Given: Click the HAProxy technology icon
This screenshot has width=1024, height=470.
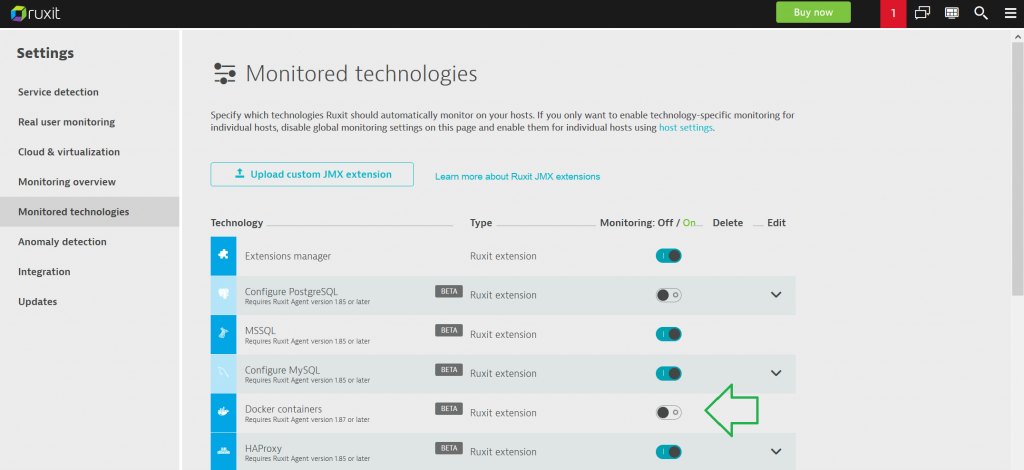Looking at the screenshot, I should [223, 452].
